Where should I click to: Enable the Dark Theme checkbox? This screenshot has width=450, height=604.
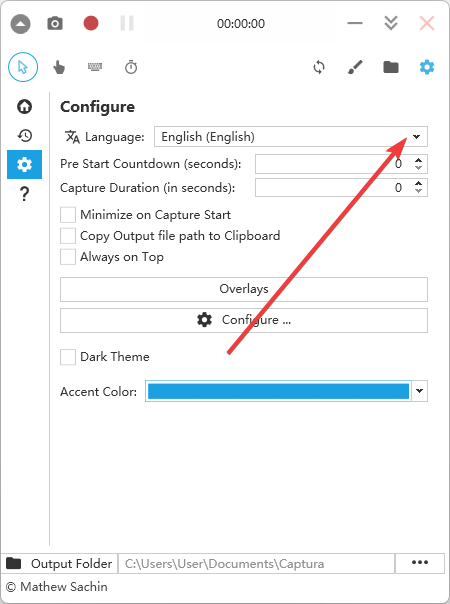[68, 357]
